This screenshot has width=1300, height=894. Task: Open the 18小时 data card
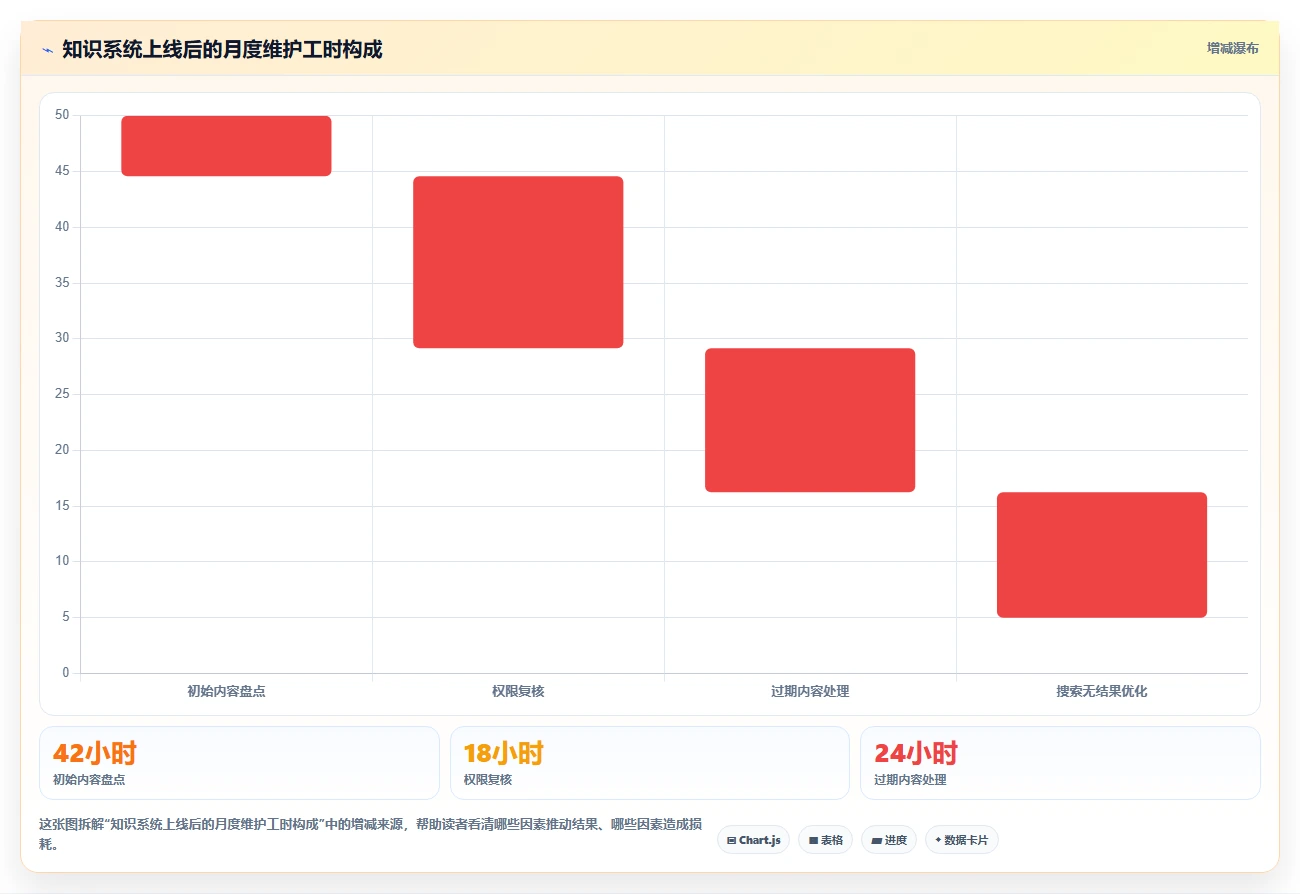[650, 763]
